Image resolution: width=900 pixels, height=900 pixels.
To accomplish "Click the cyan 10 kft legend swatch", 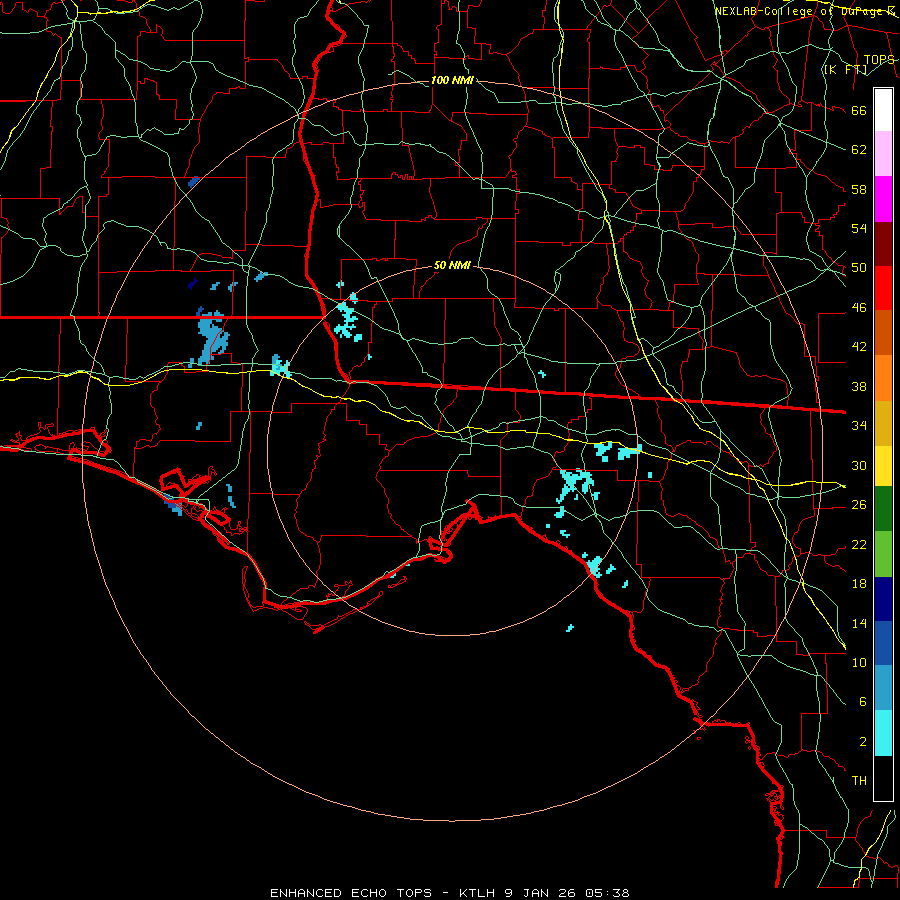I will pos(883,733).
